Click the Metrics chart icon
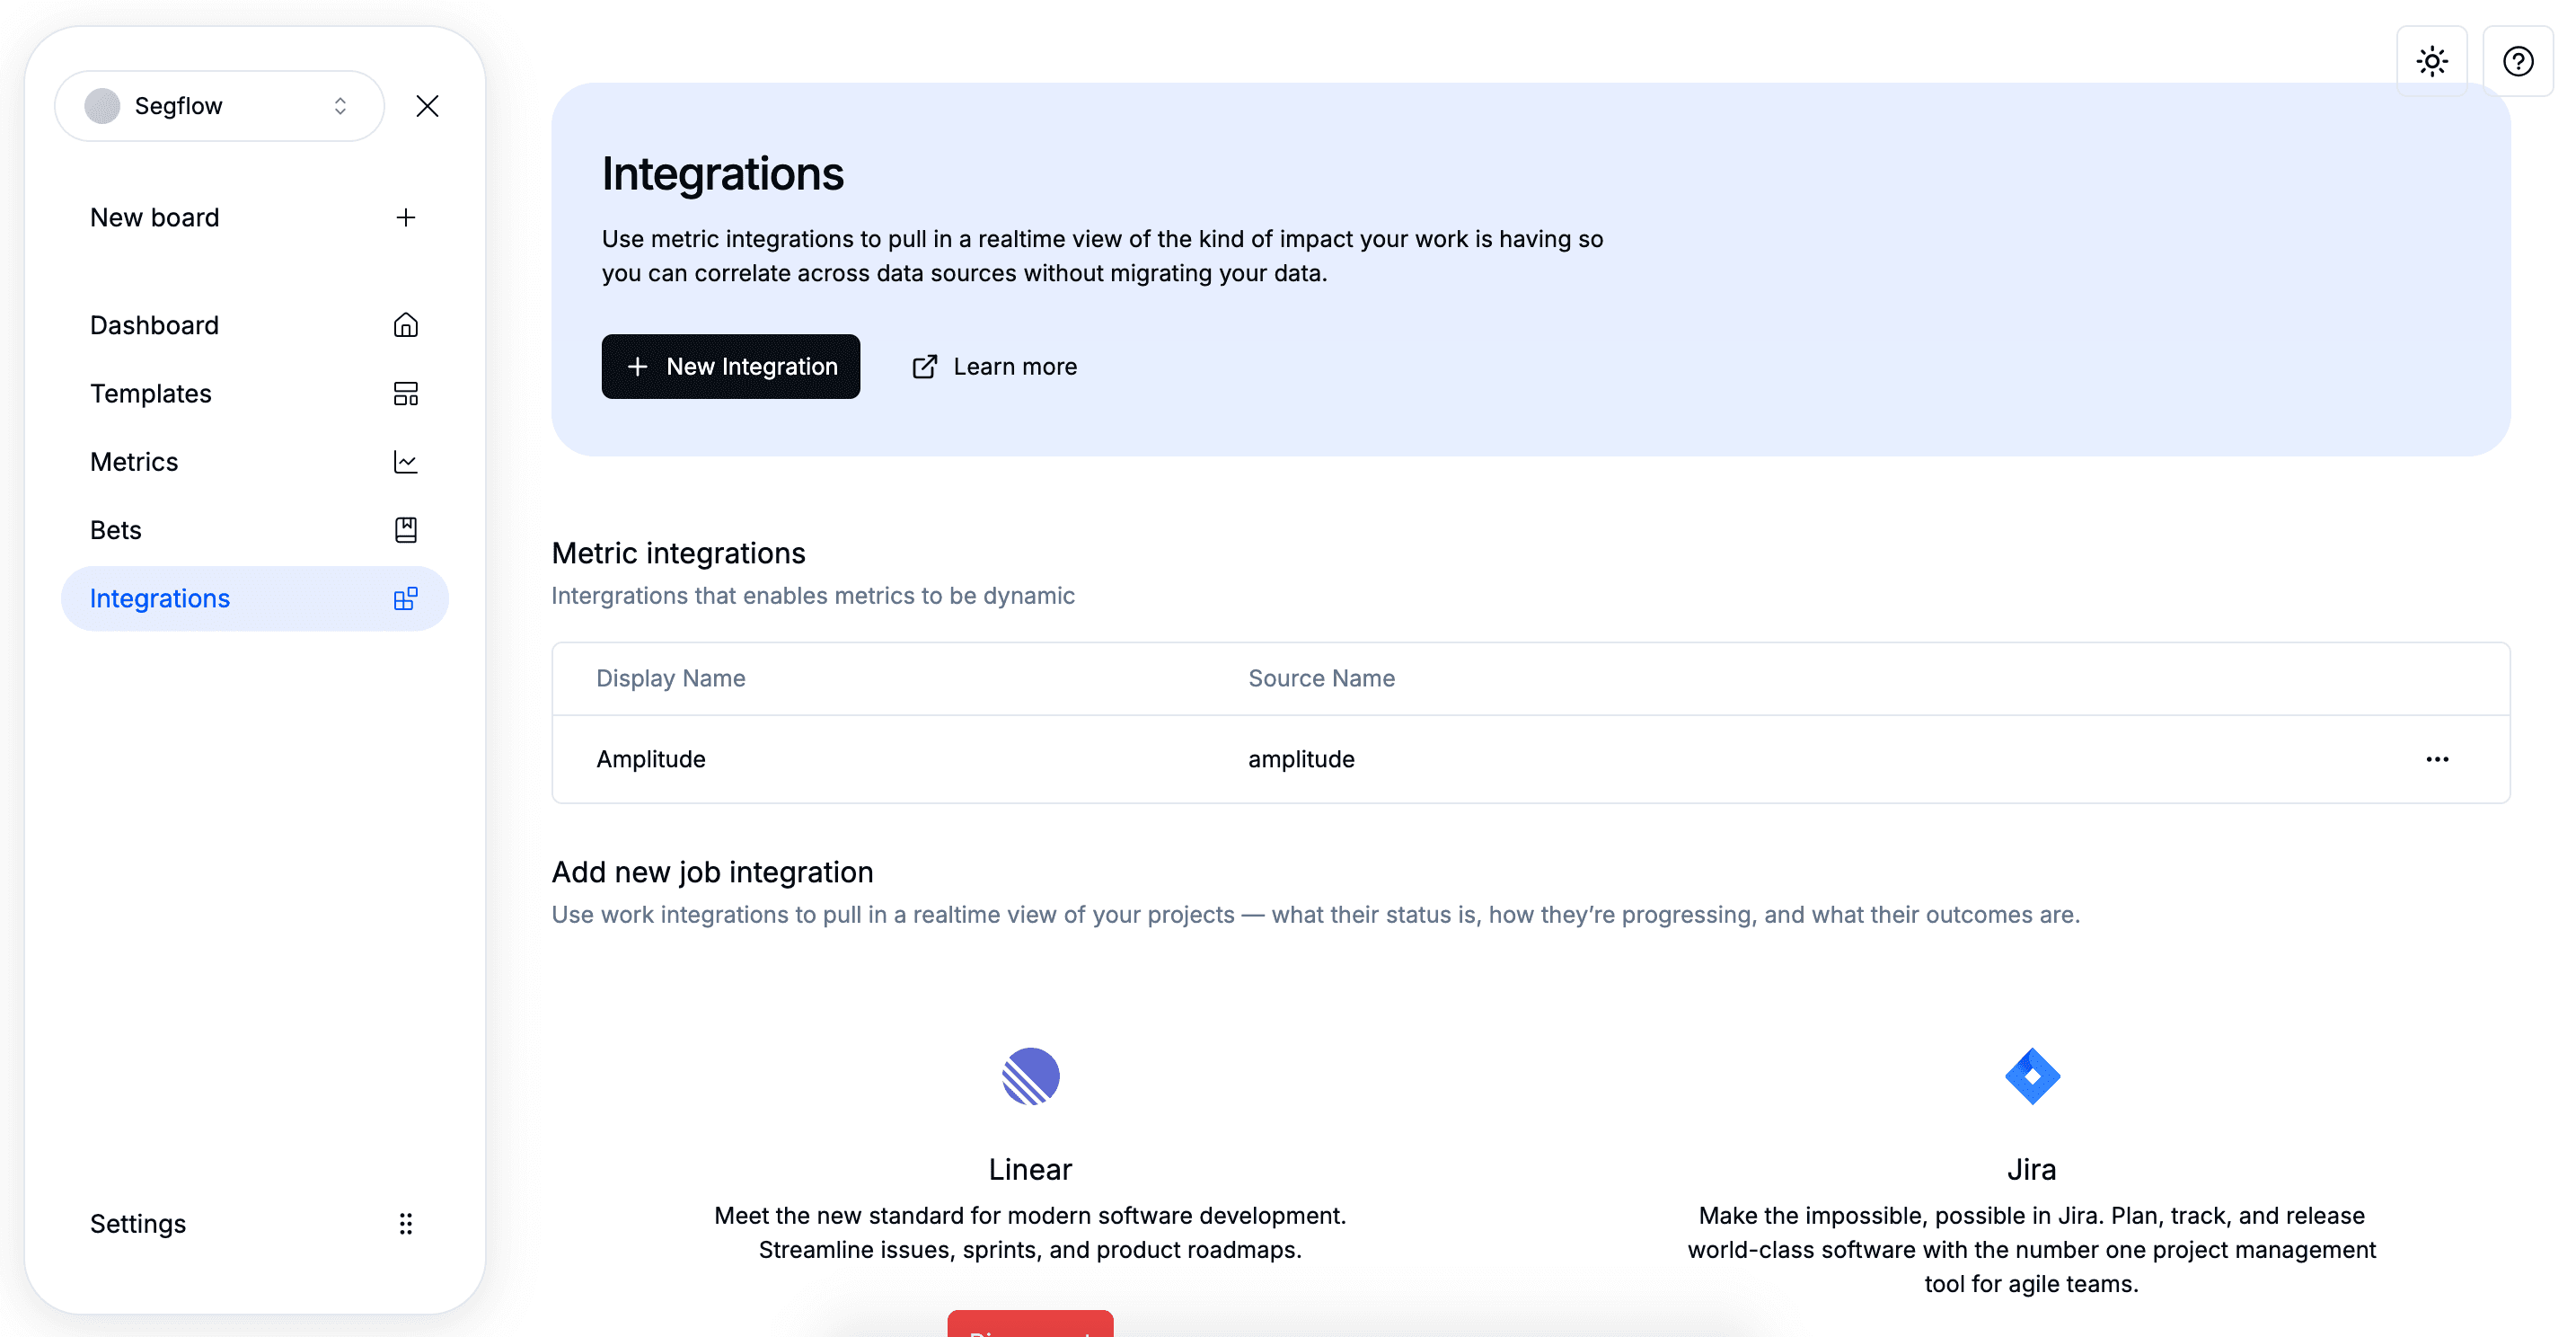Image resolution: width=2576 pixels, height=1337 pixels. [x=405, y=461]
